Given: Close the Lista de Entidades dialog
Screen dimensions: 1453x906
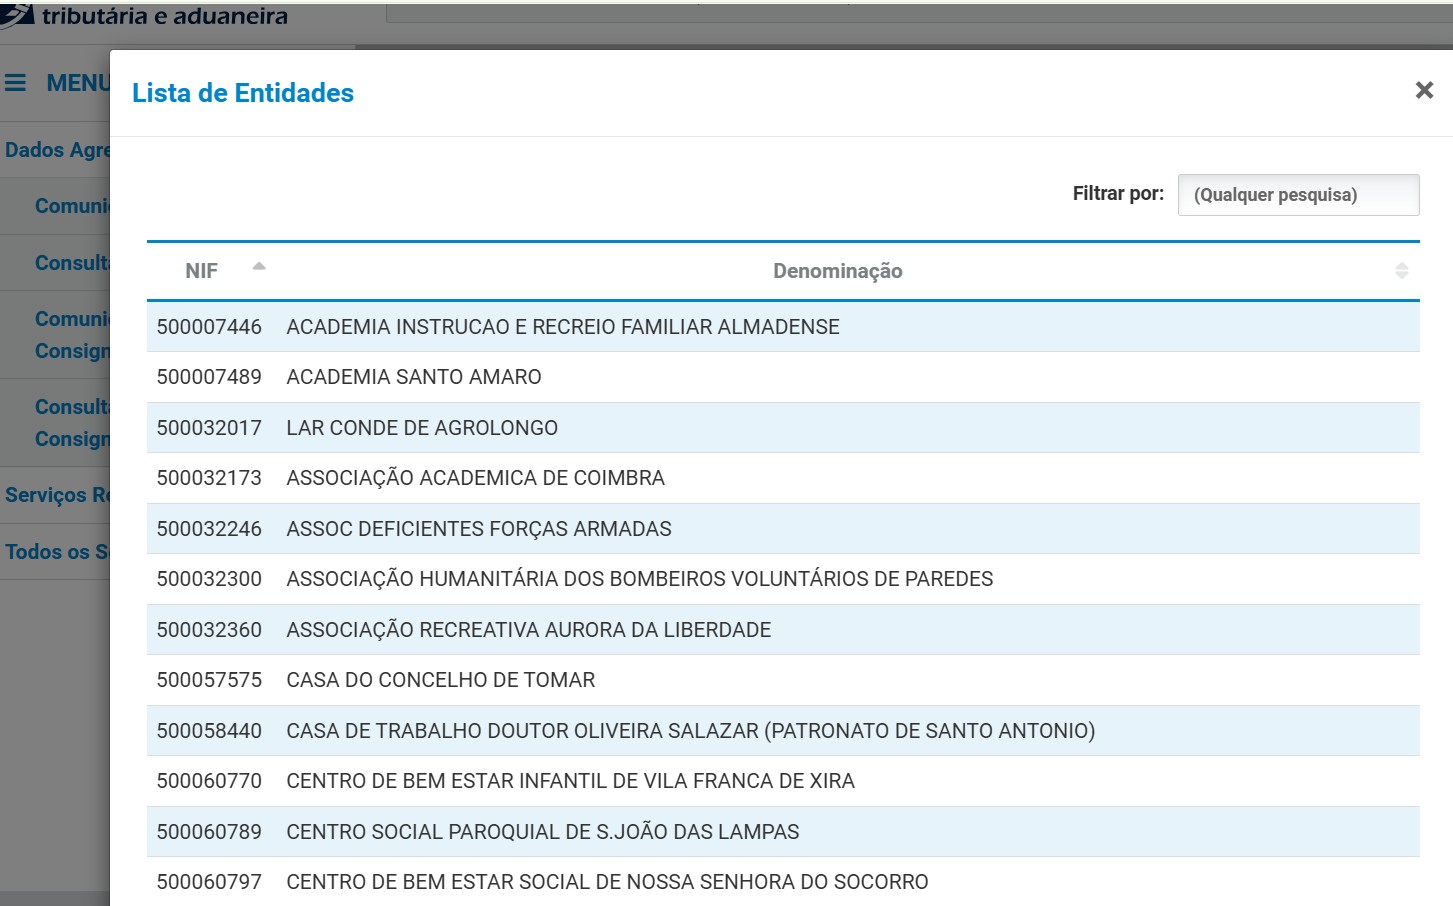Looking at the screenshot, I should coord(1424,91).
